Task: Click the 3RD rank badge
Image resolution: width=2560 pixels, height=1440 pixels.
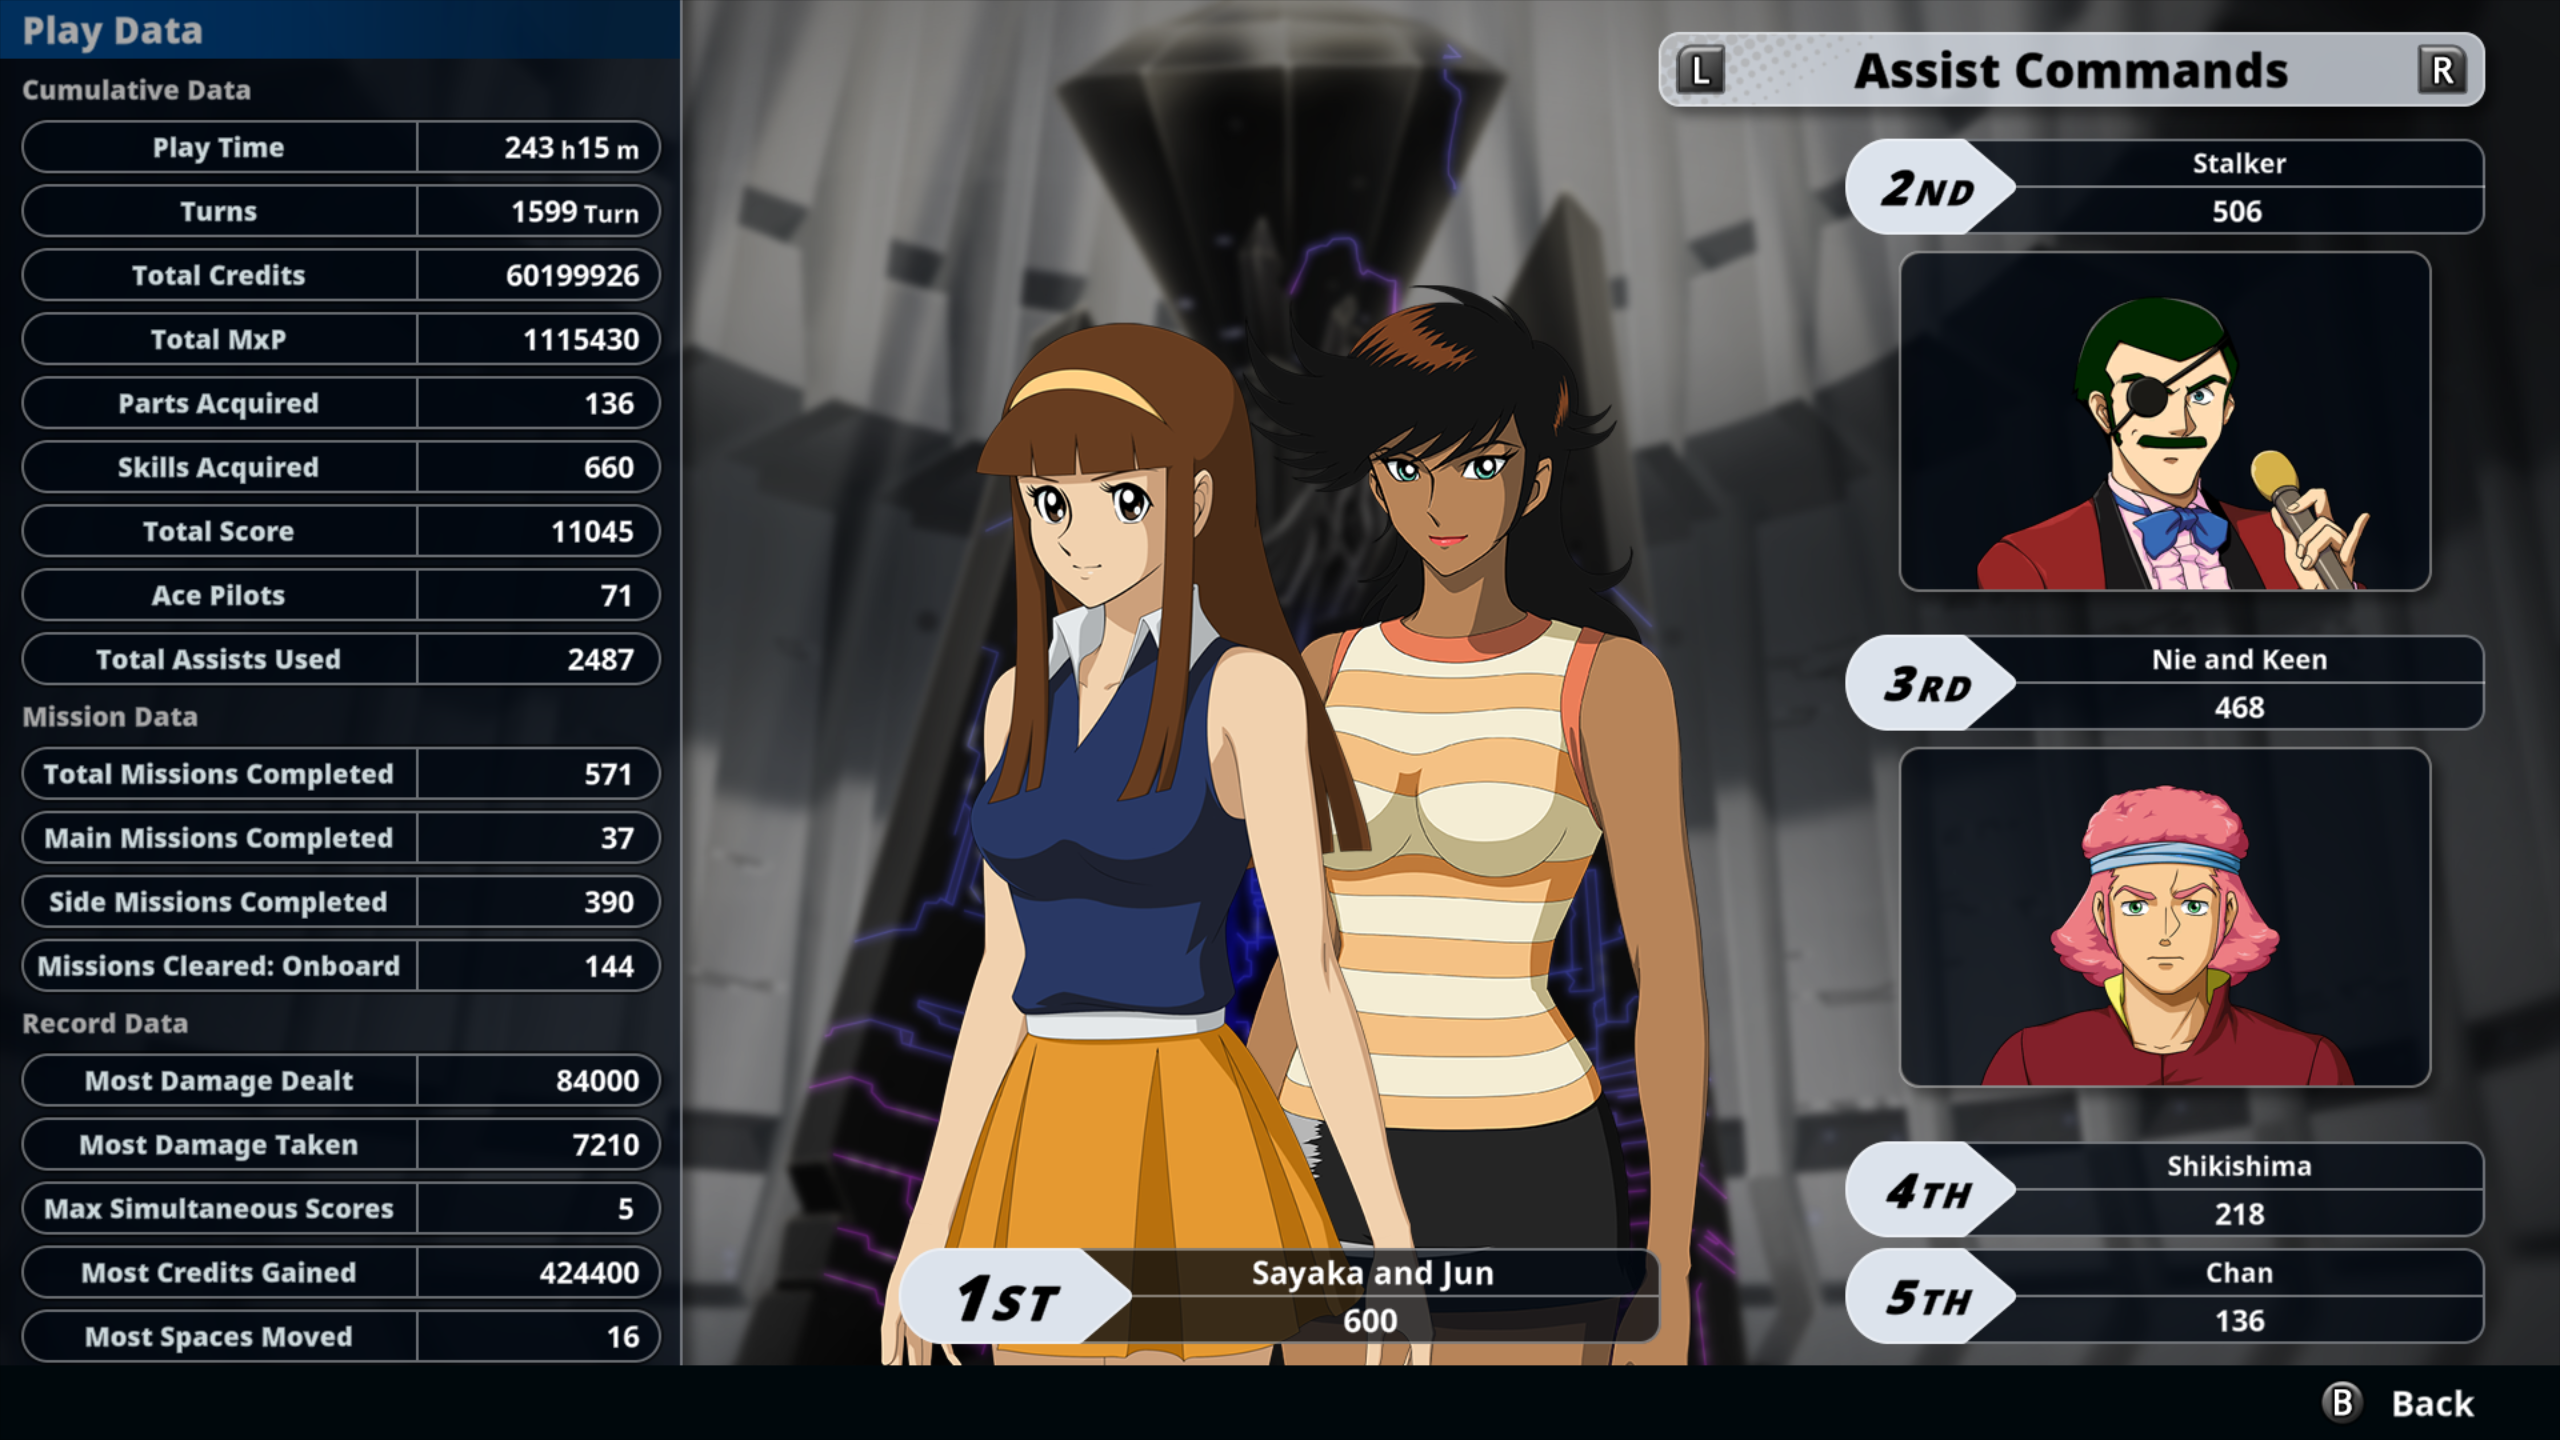Action: [1927, 684]
